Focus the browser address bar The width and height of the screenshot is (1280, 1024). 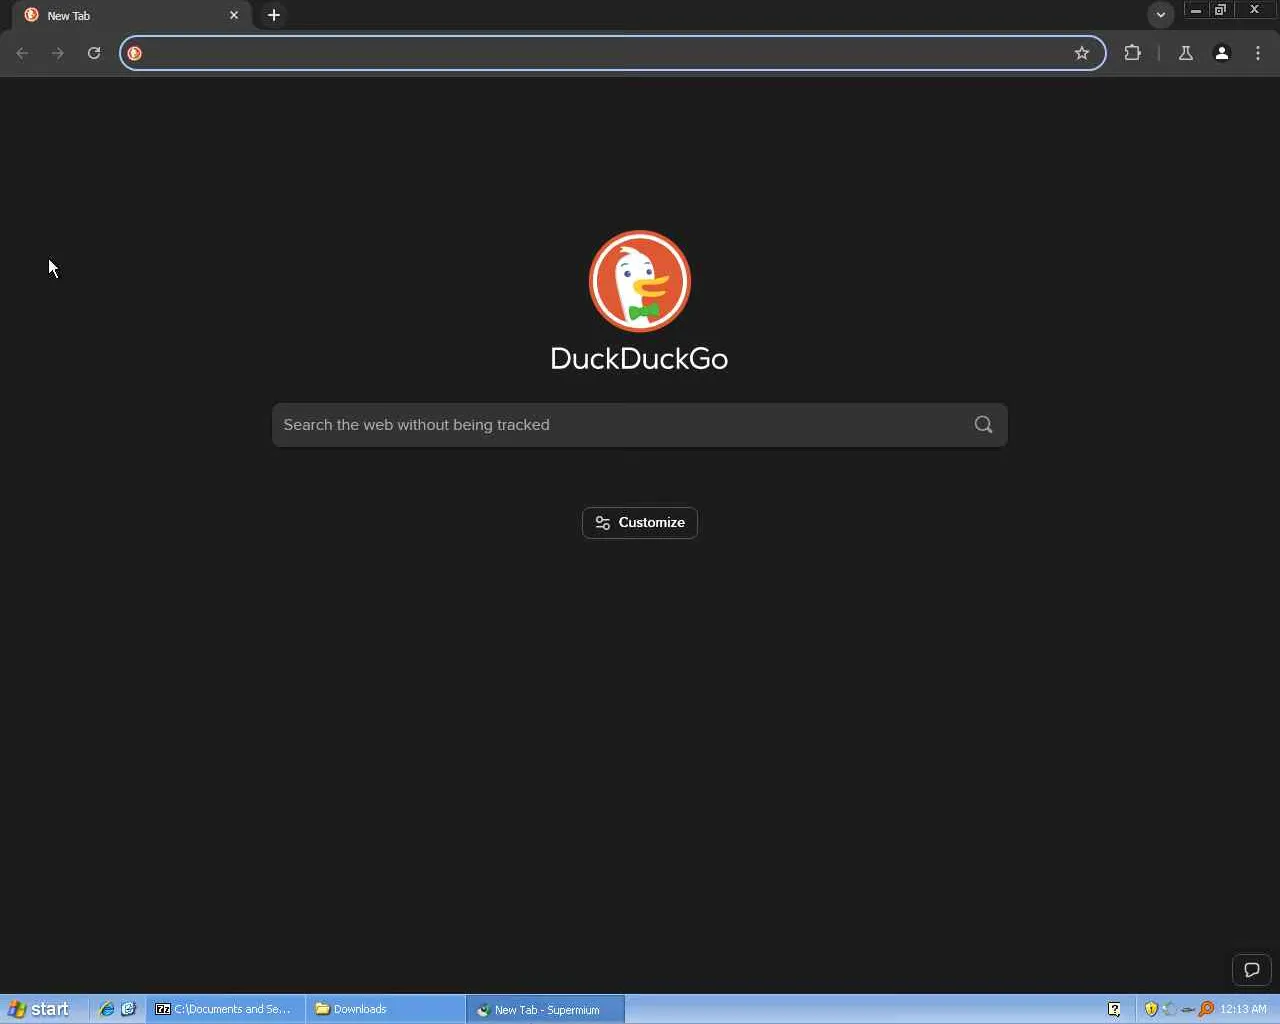pos(612,53)
